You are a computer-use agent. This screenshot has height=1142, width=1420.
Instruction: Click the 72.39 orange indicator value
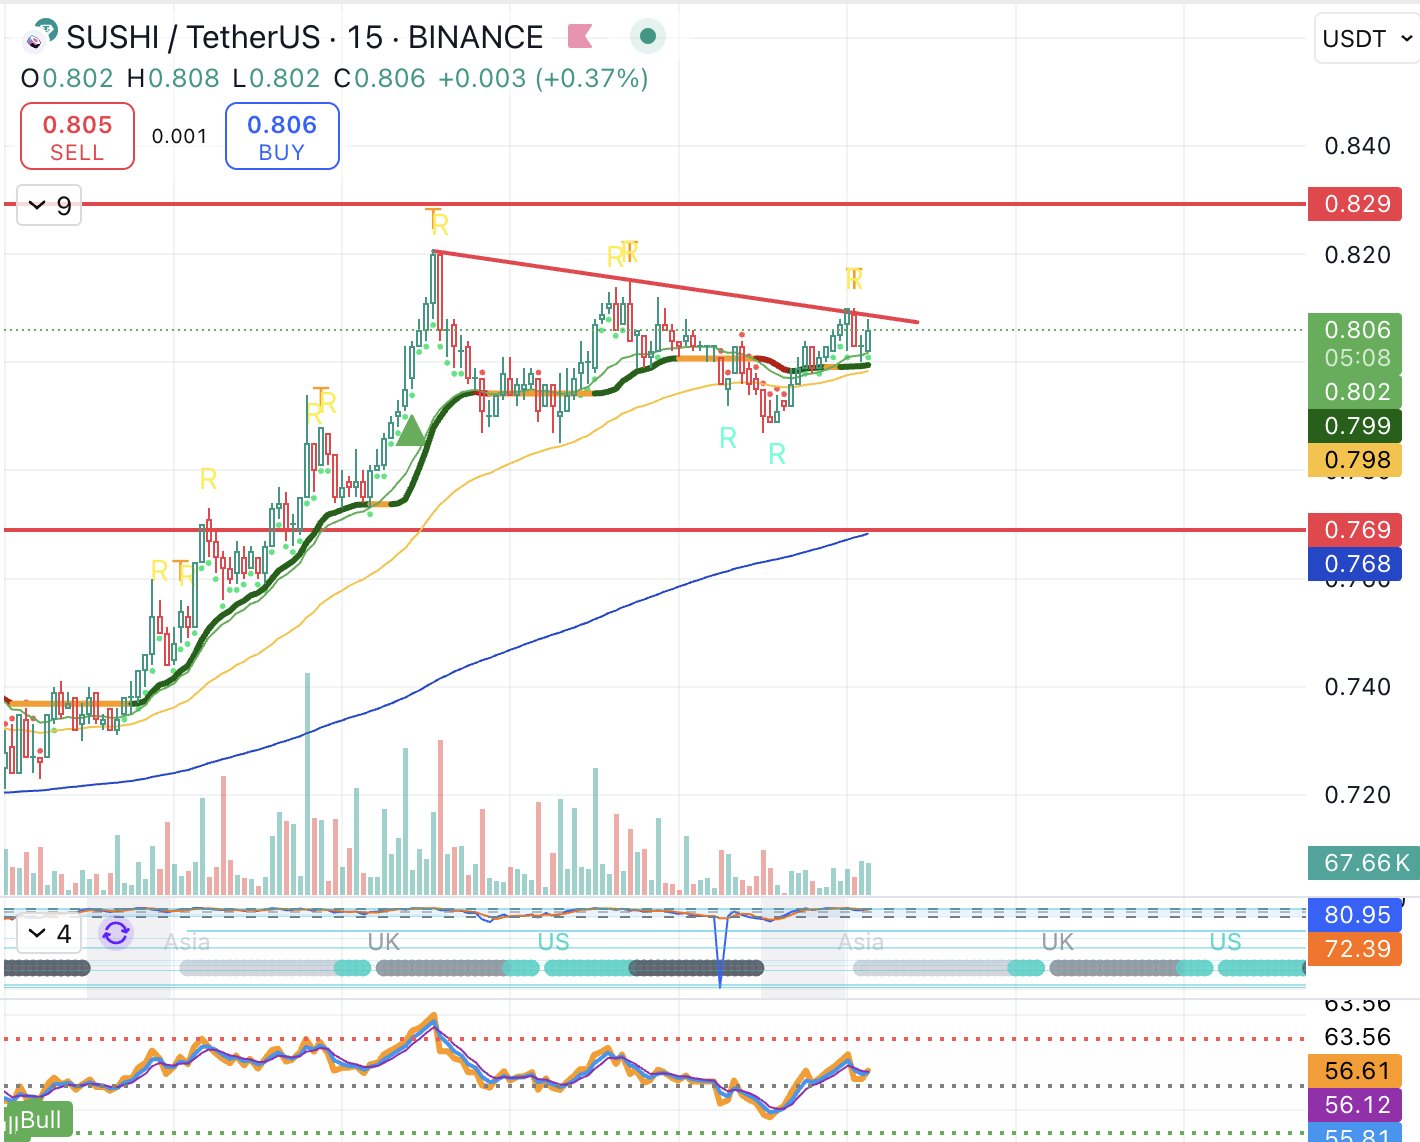(1356, 949)
